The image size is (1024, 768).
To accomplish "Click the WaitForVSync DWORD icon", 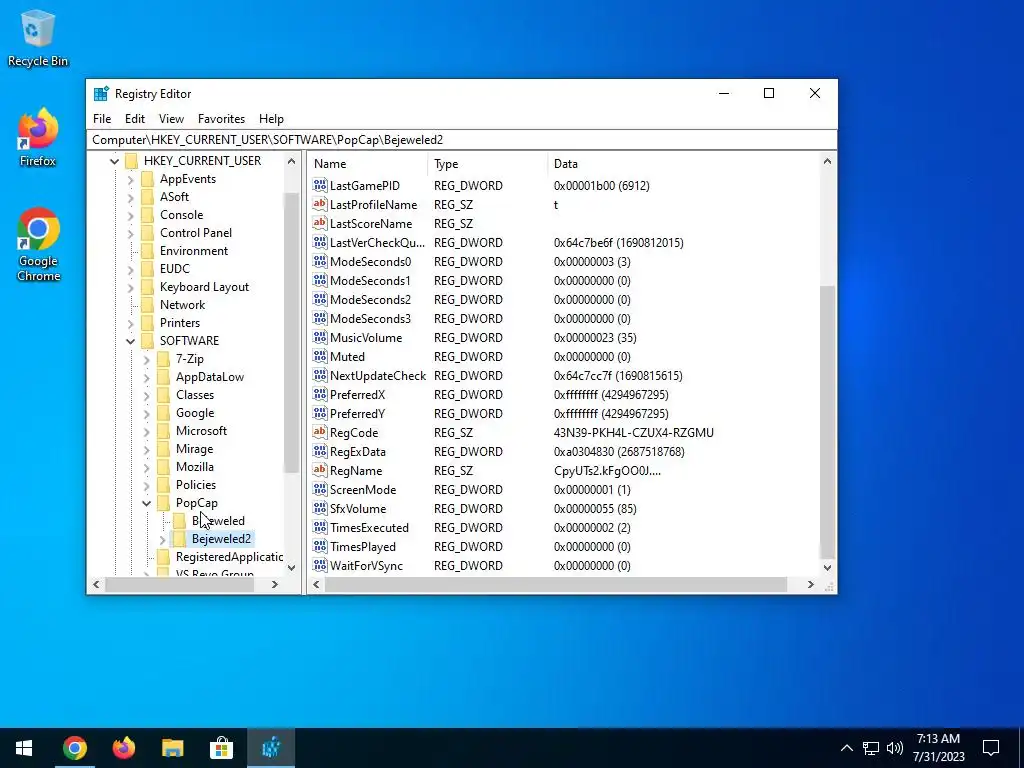I will (x=319, y=566).
